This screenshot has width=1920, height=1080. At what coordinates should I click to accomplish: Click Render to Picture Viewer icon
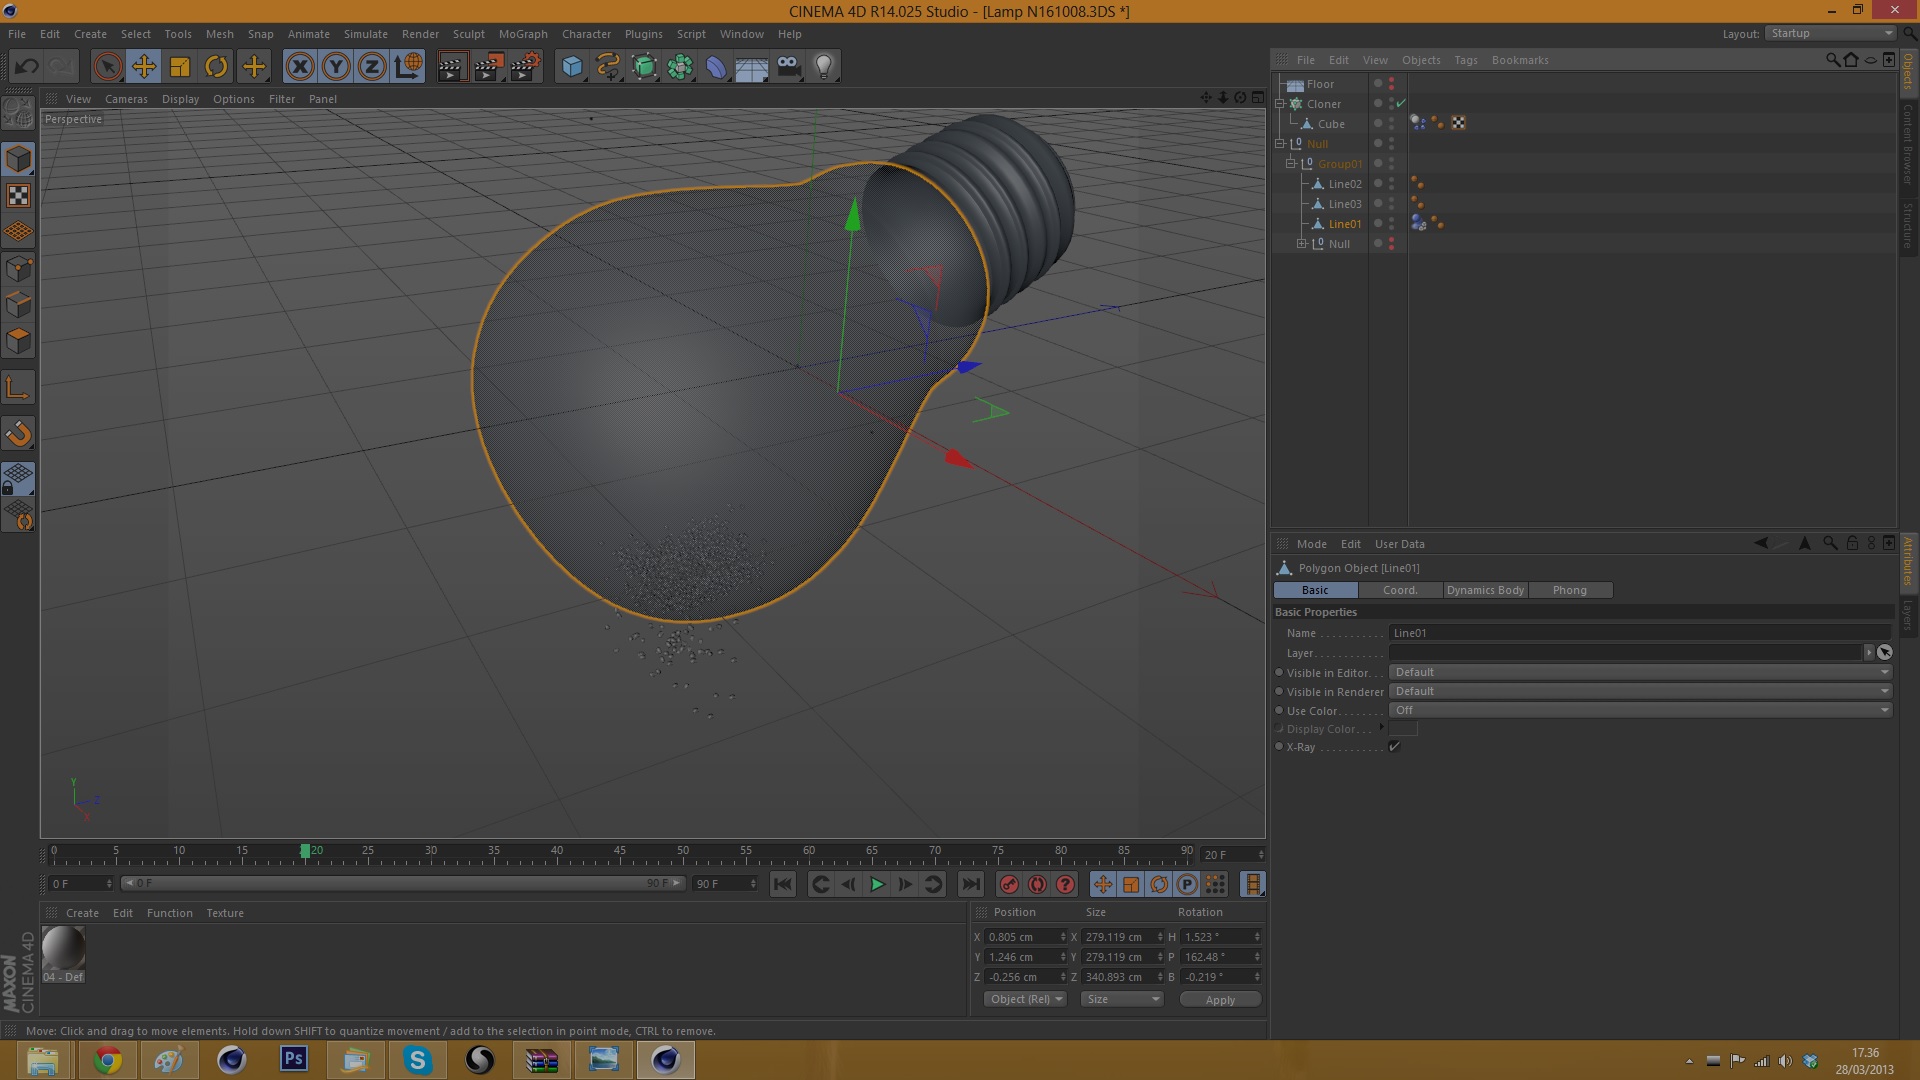pos(488,67)
